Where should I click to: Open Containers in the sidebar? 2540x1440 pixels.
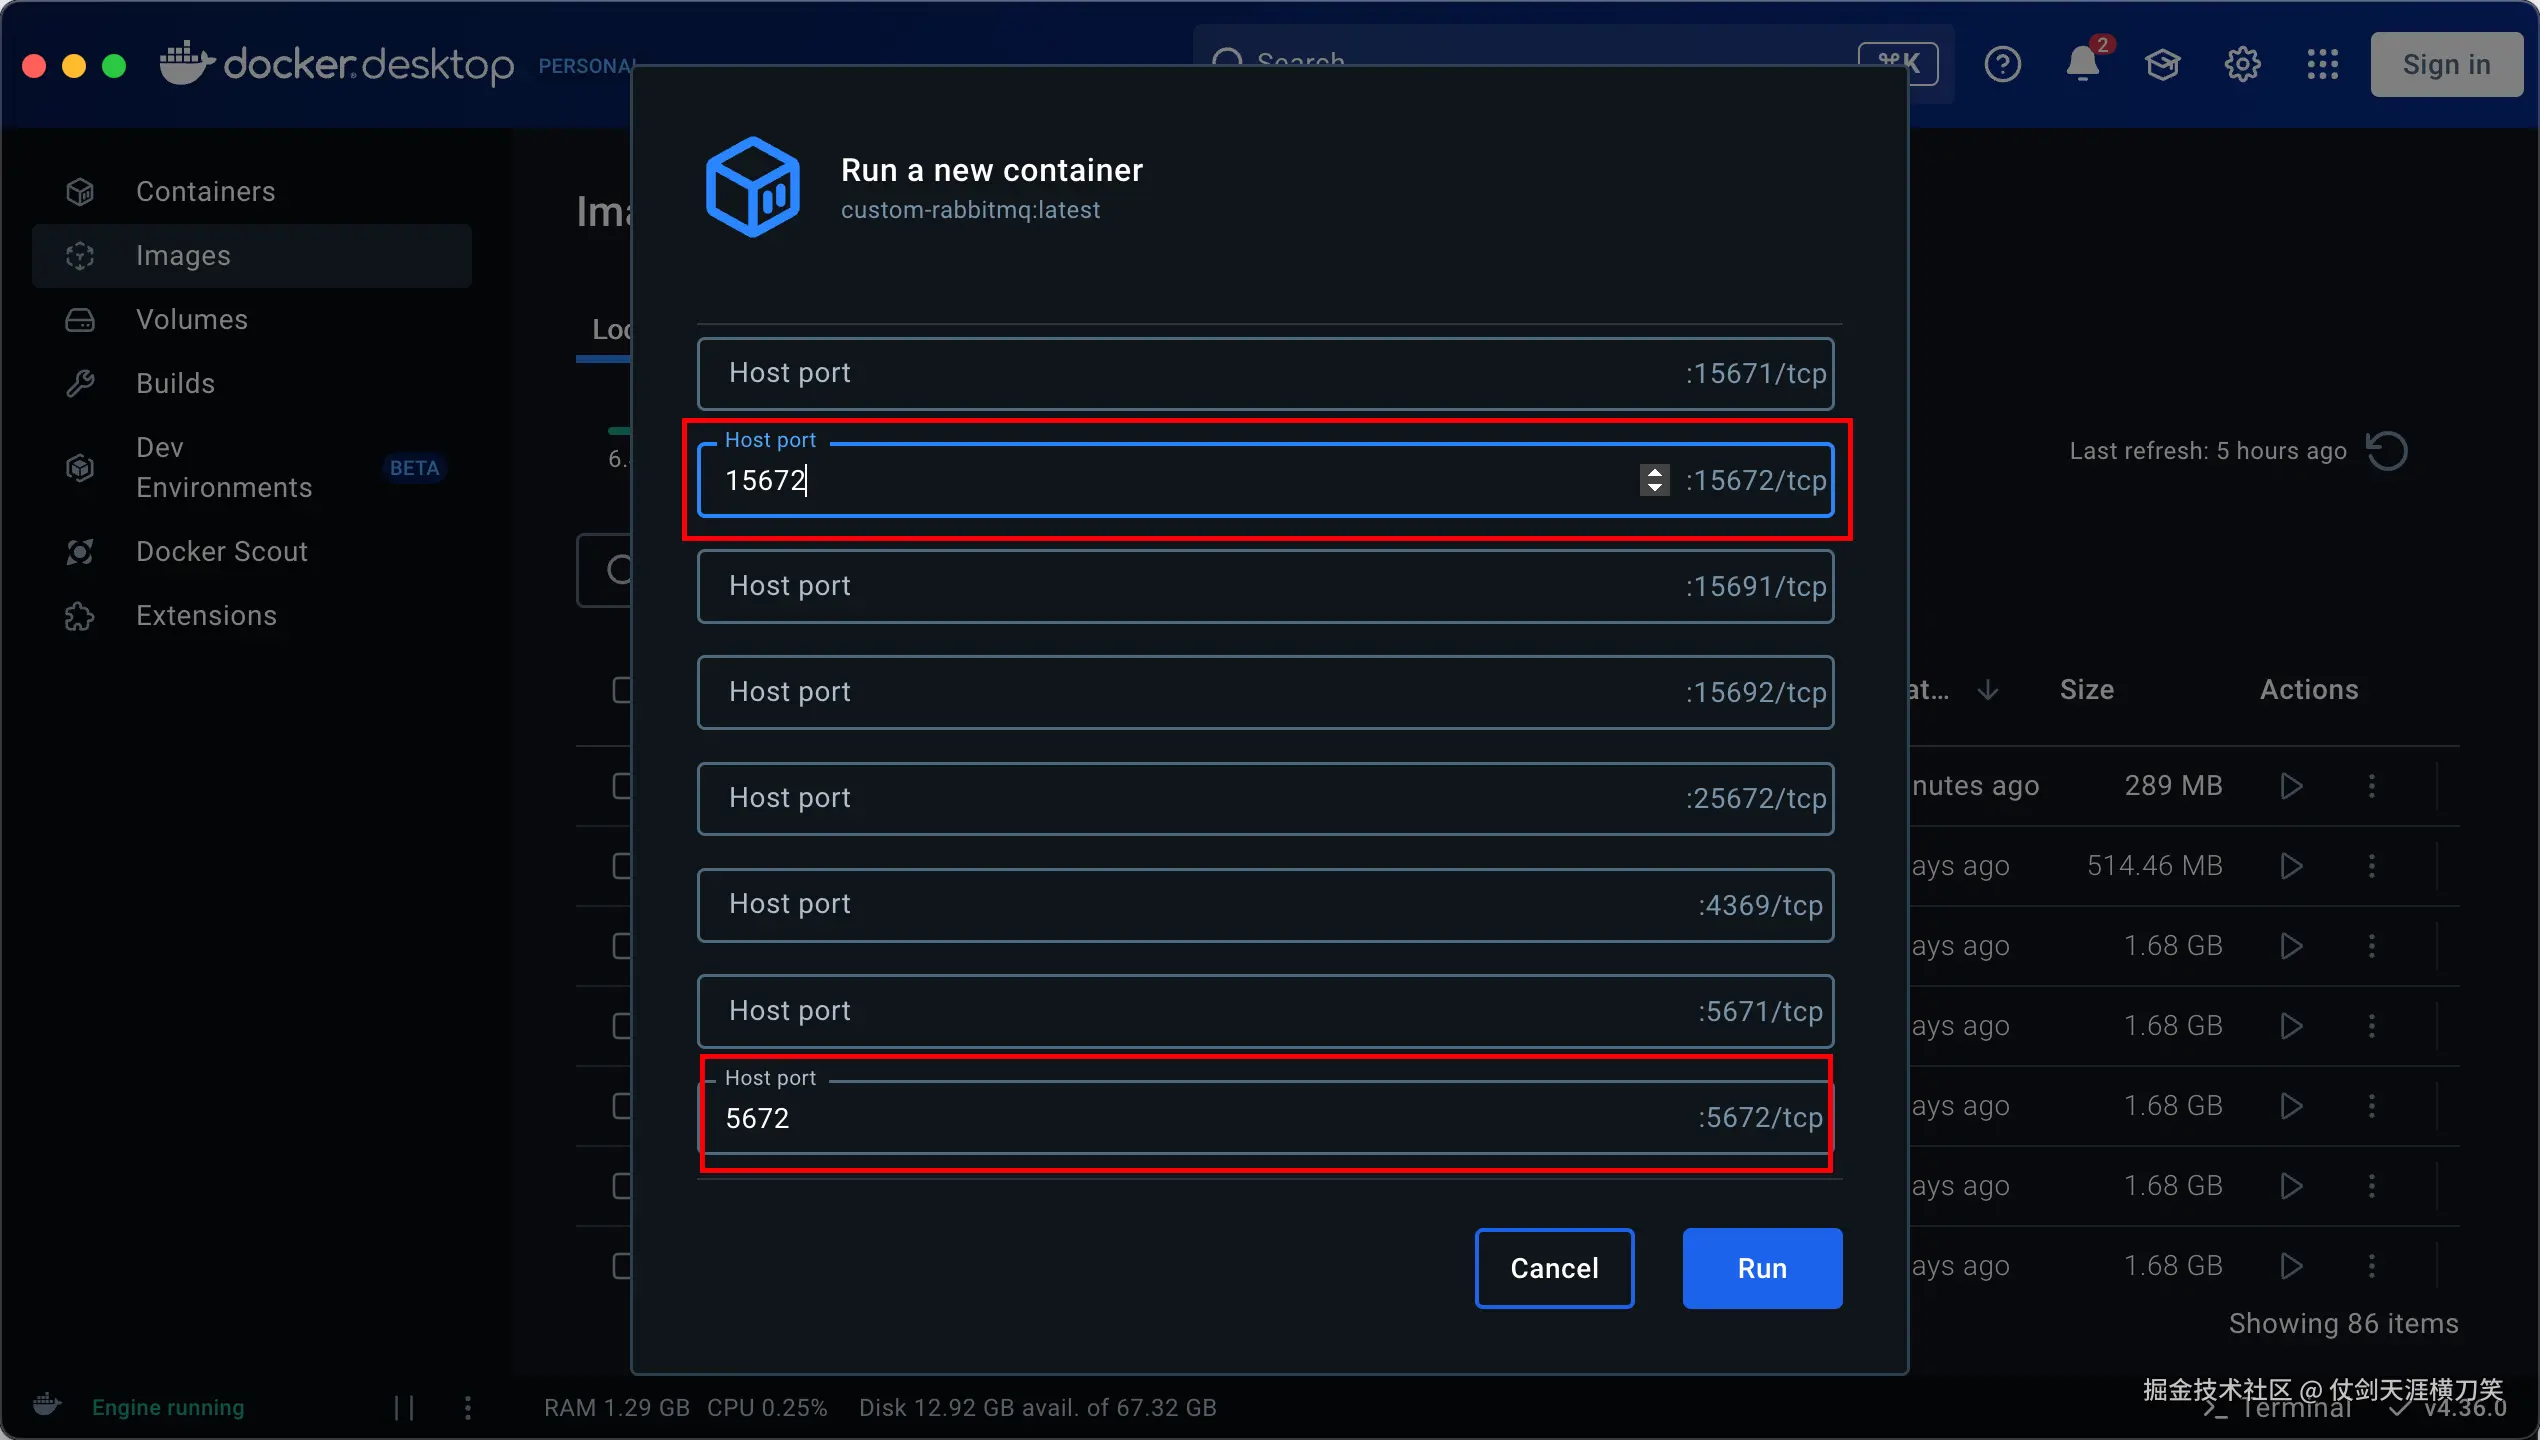point(205,191)
